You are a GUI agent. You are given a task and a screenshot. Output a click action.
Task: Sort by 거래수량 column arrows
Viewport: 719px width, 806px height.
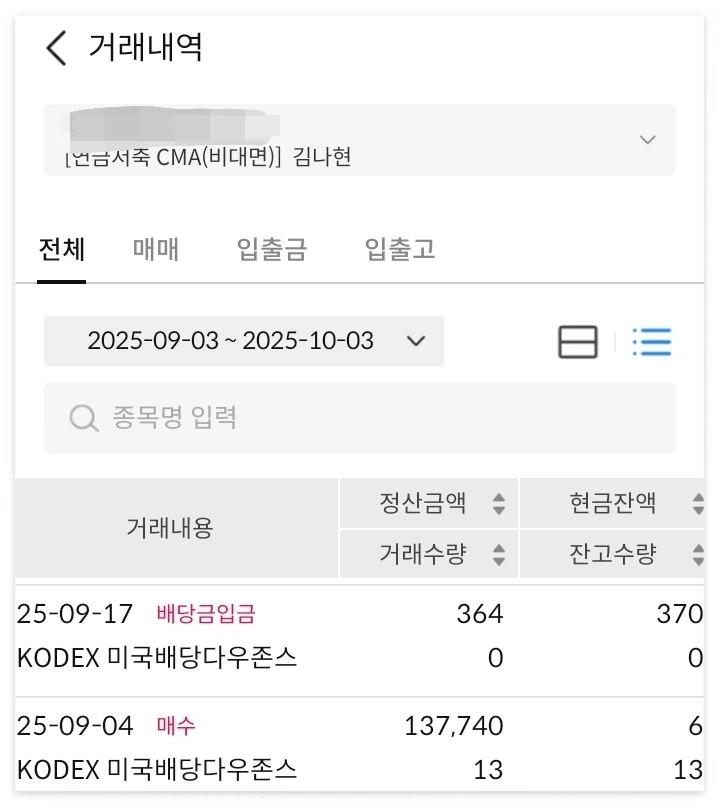tap(498, 553)
